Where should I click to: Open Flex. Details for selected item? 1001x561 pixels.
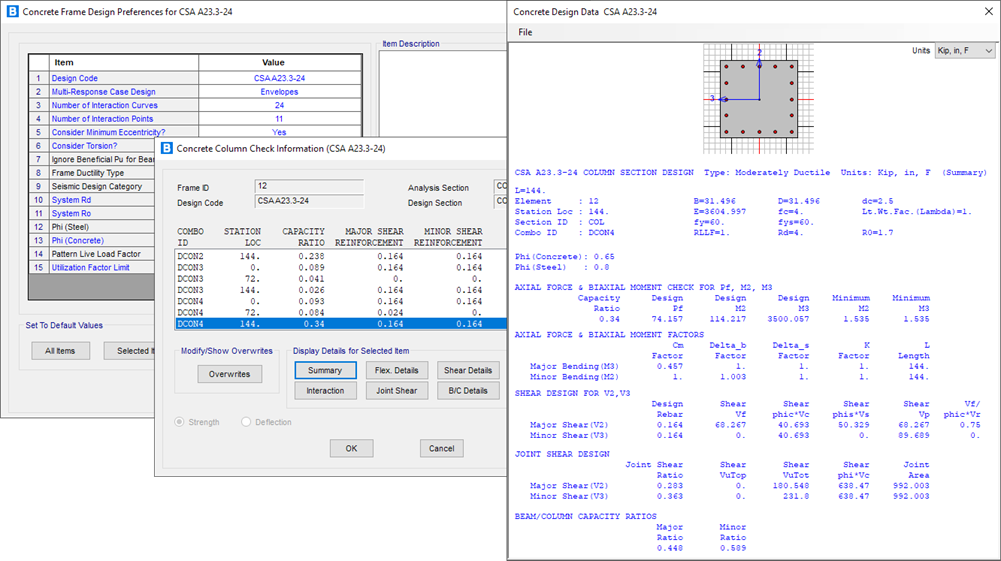point(396,370)
